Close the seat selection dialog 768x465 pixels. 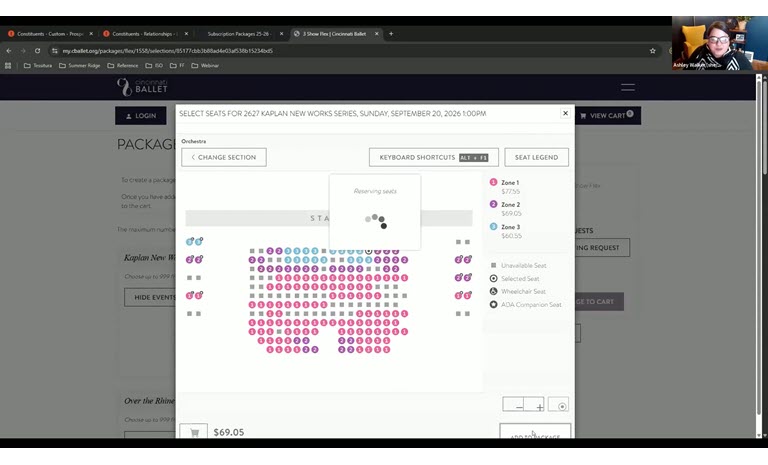point(565,113)
